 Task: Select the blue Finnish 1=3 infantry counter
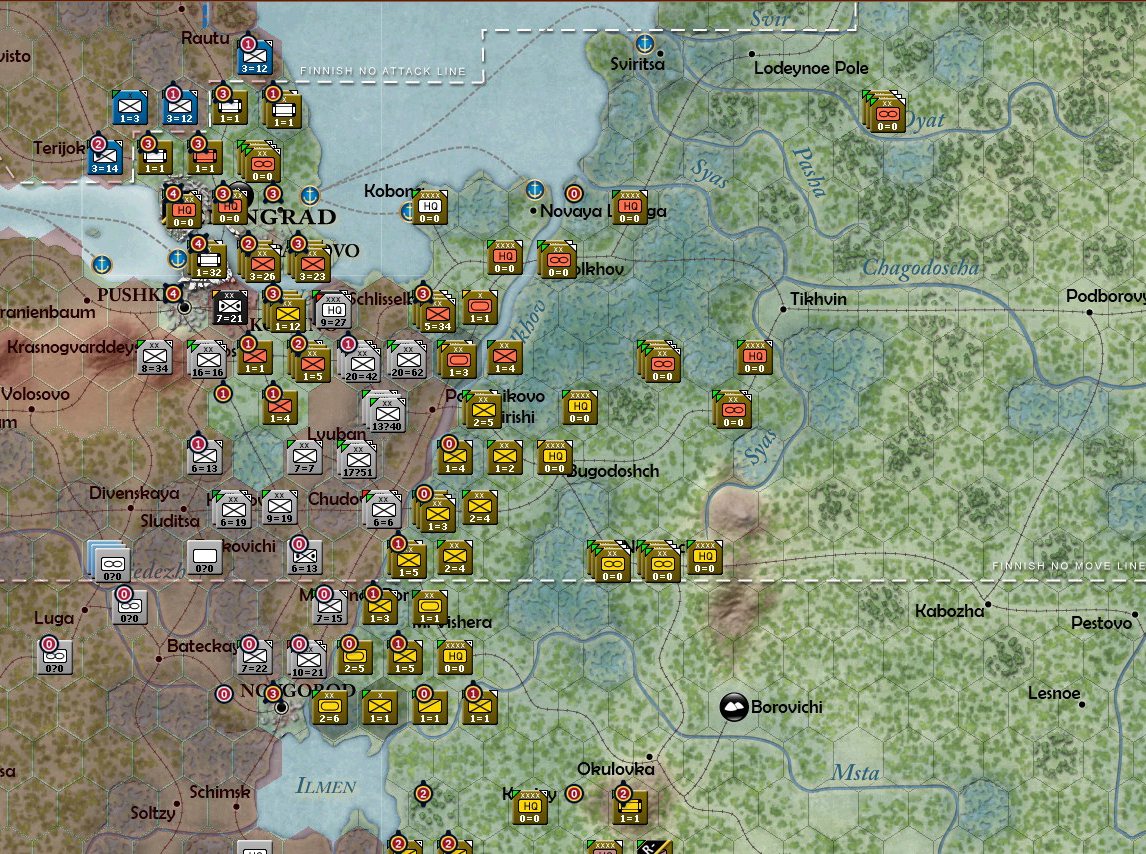click(130, 107)
